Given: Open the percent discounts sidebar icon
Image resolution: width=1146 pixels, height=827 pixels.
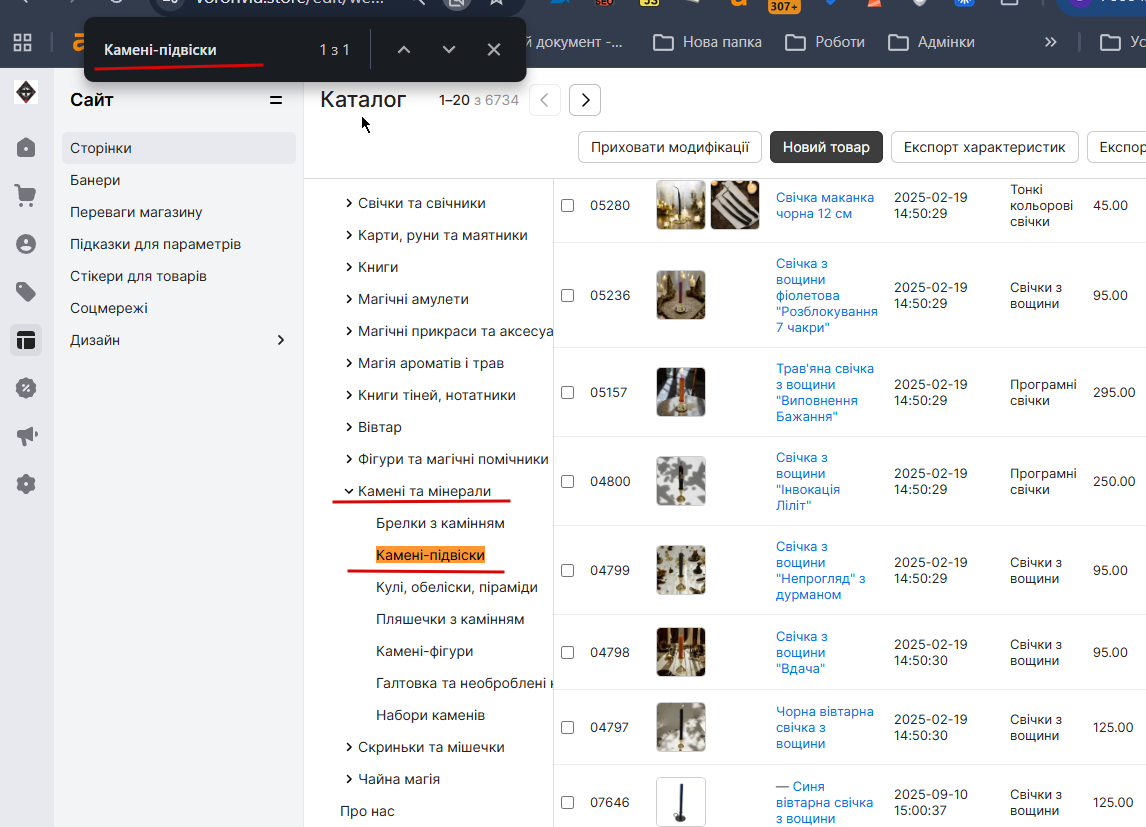Looking at the screenshot, I should click(x=26, y=388).
